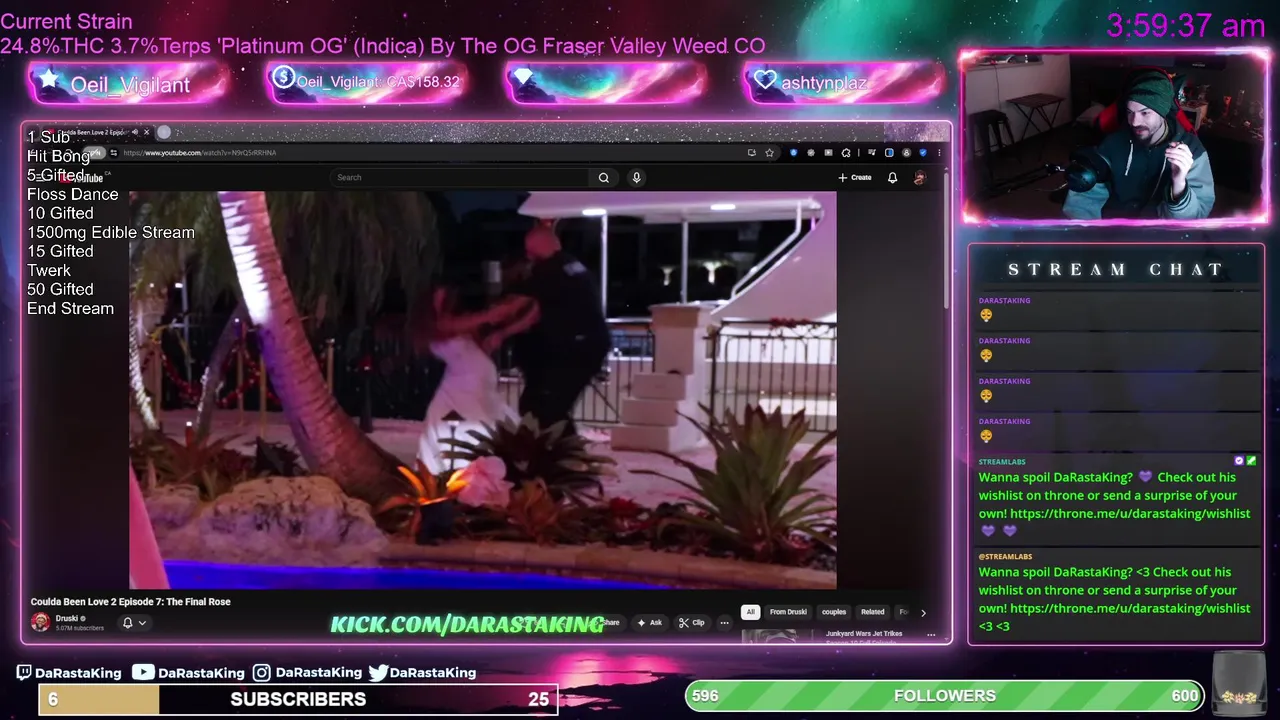Screen dimensions: 1280x720
Task: Open the Druski channel name link
Action: [67, 618]
